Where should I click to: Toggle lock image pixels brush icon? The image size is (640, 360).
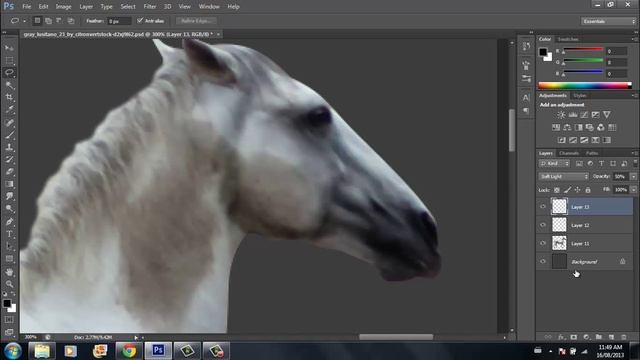click(x=567, y=190)
